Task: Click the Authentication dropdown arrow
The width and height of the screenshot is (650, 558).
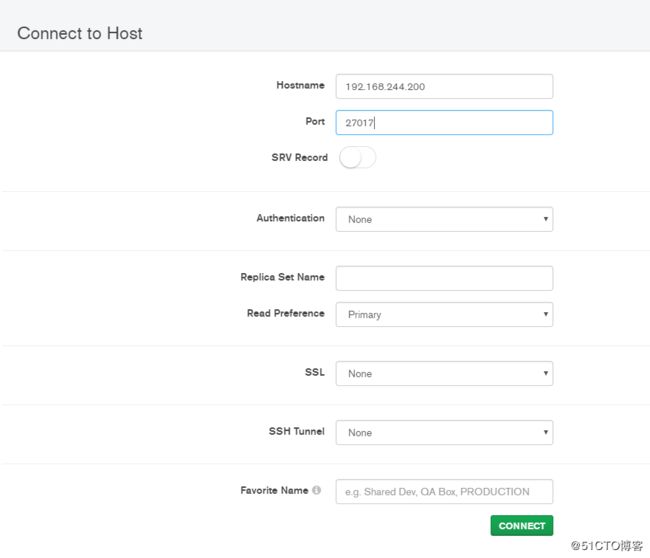Action: click(x=546, y=219)
